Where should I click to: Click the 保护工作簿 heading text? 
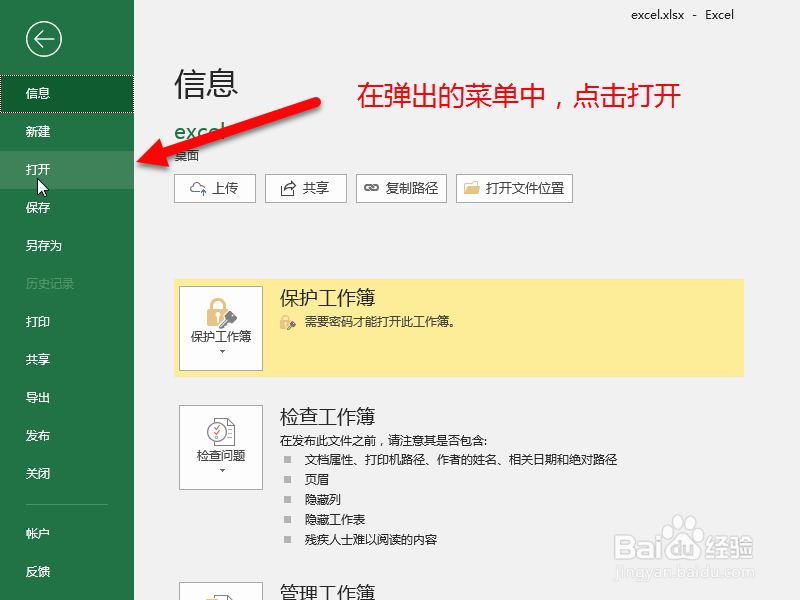coord(328,298)
